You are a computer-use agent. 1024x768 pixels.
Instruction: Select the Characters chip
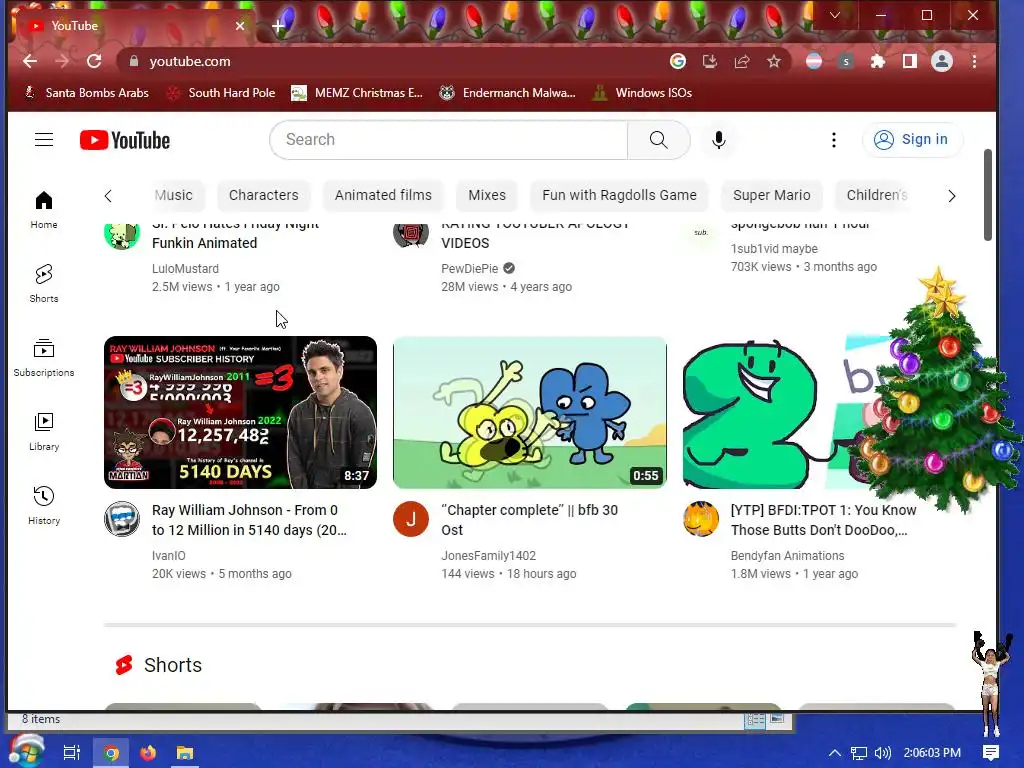coord(263,195)
